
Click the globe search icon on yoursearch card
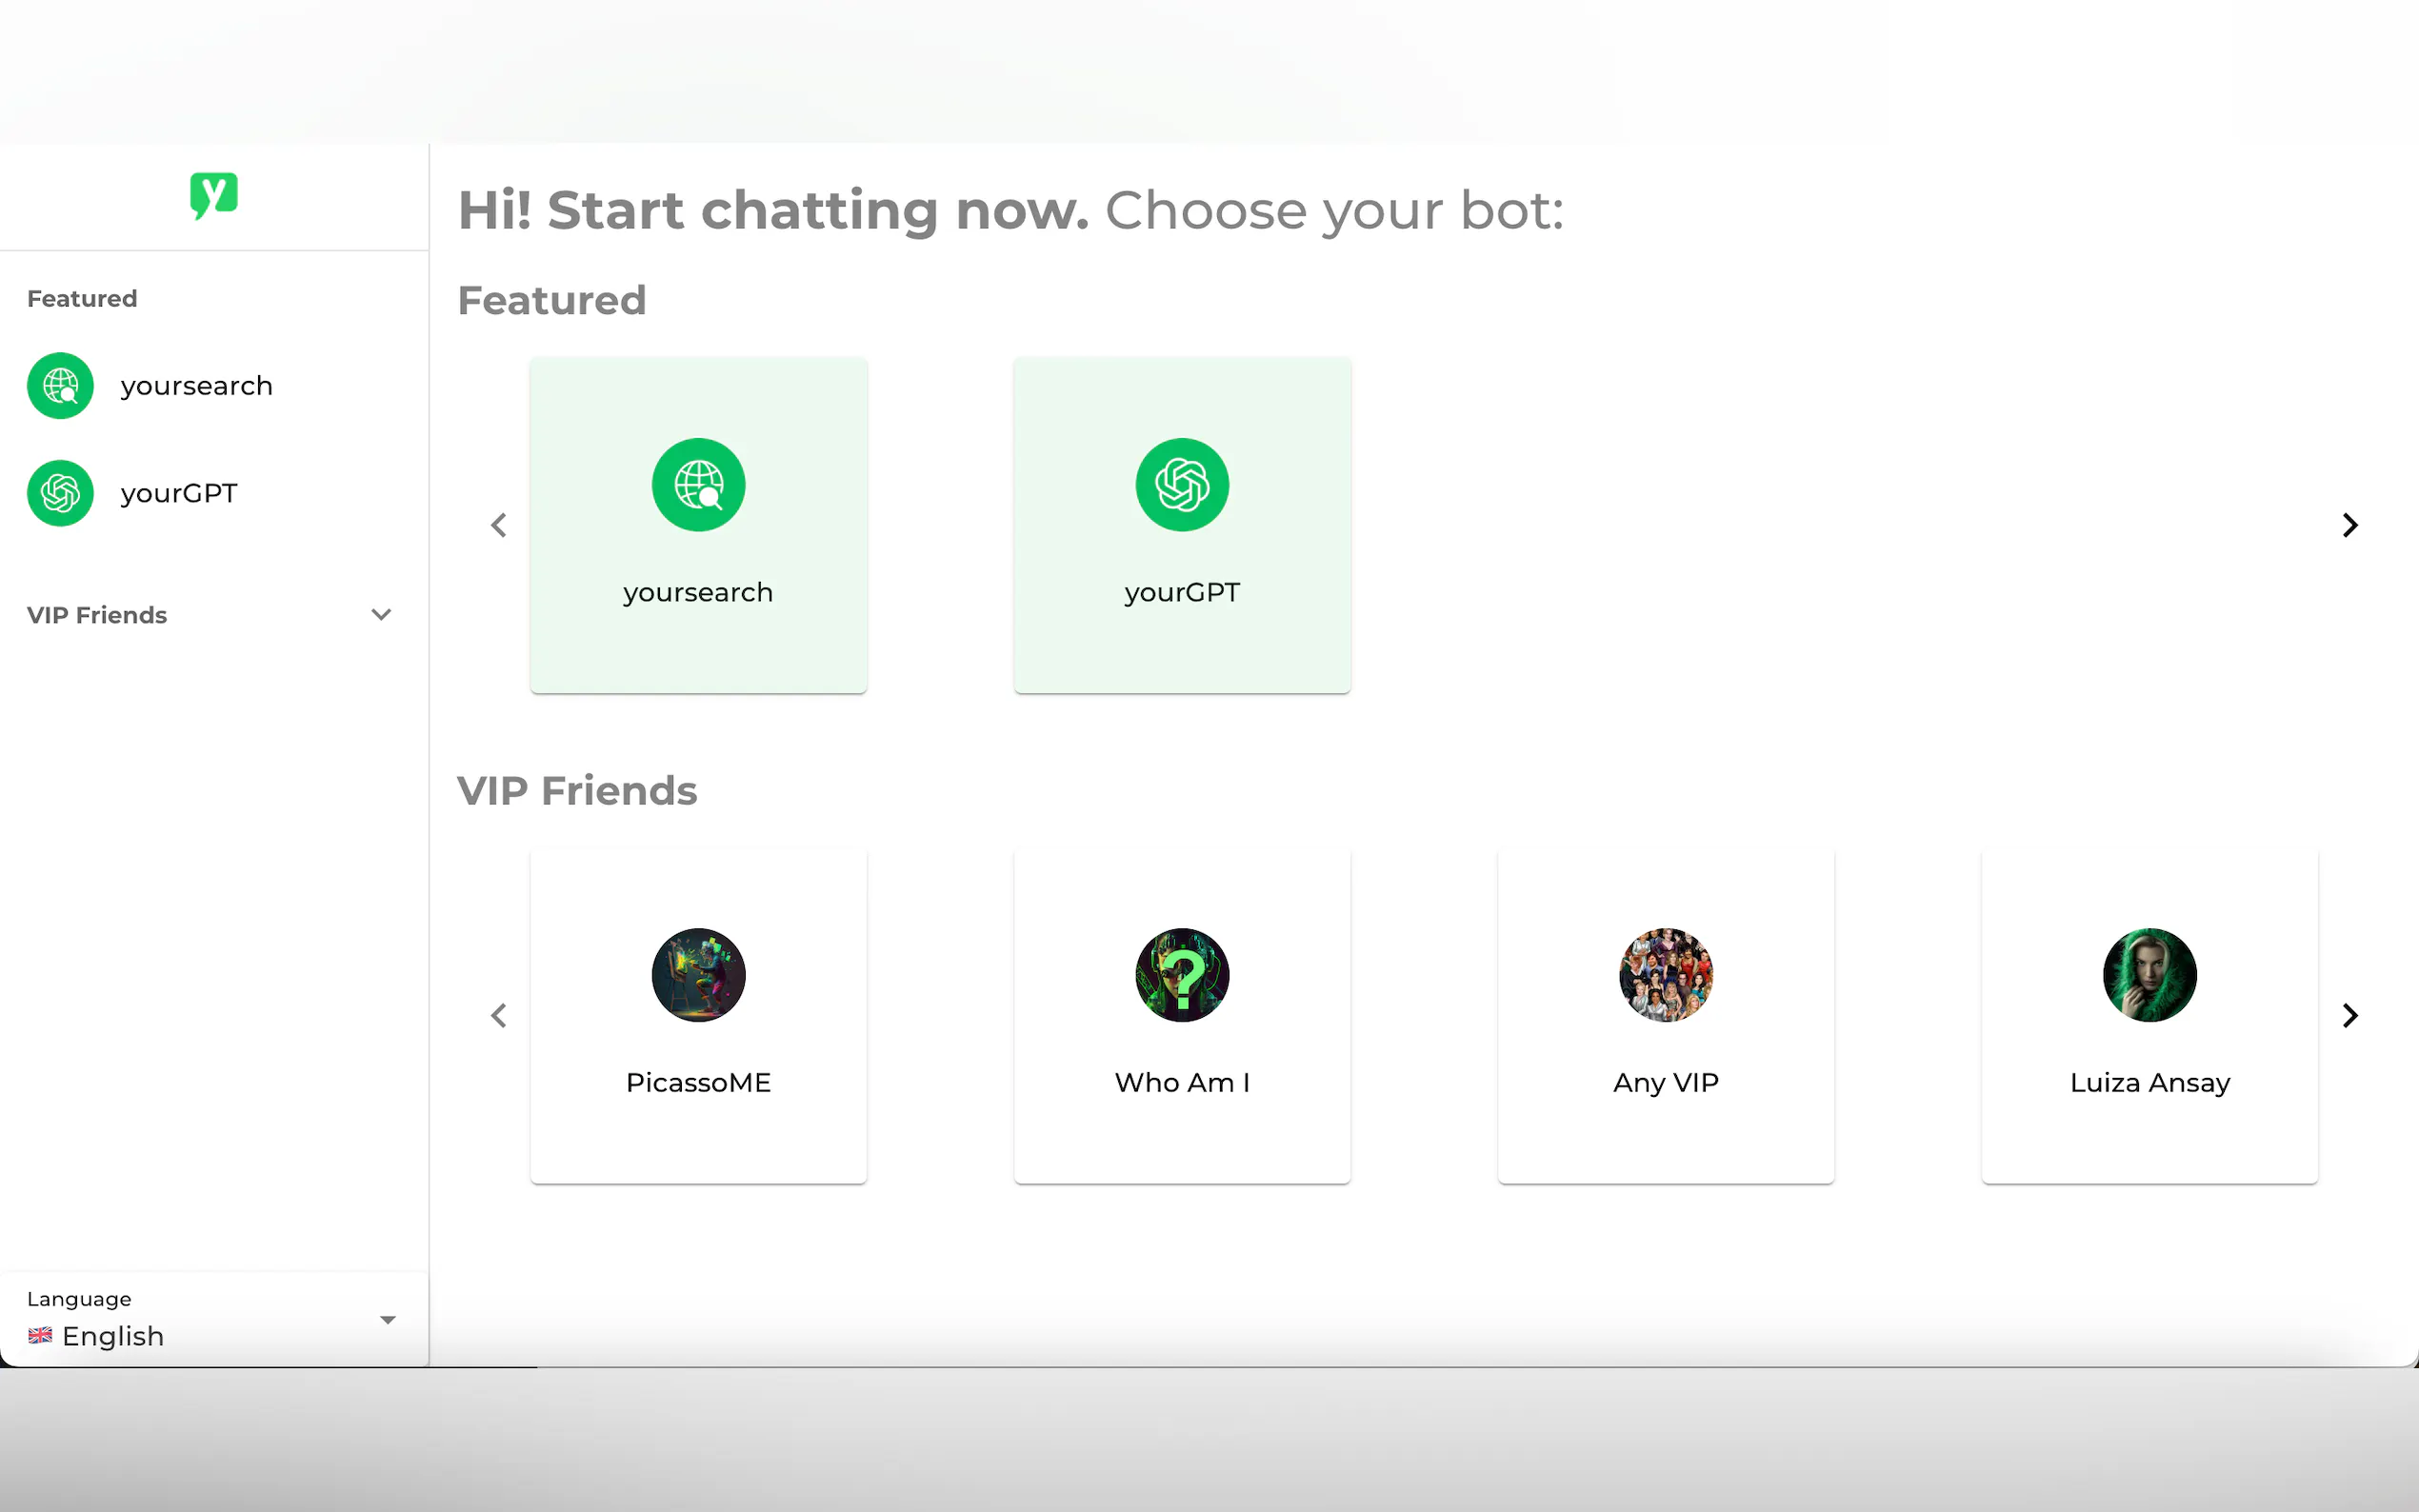(x=698, y=485)
